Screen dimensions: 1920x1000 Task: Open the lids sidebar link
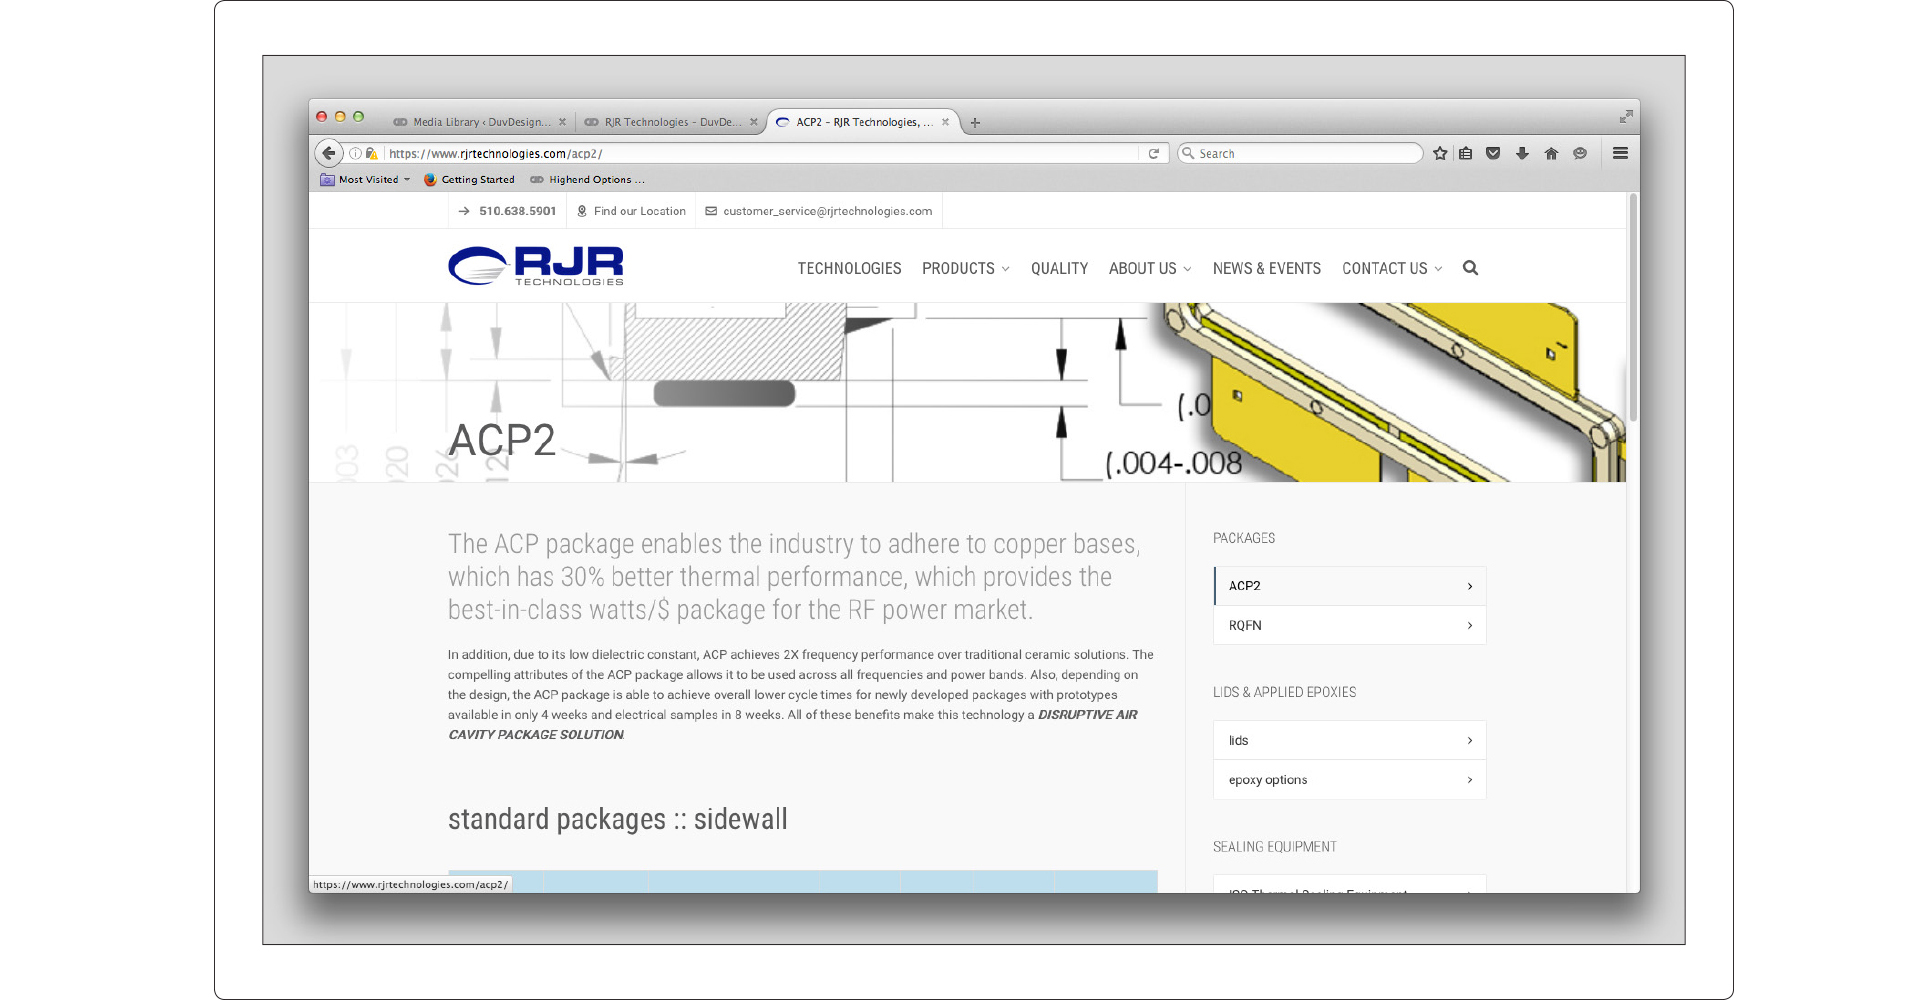[1350, 740]
